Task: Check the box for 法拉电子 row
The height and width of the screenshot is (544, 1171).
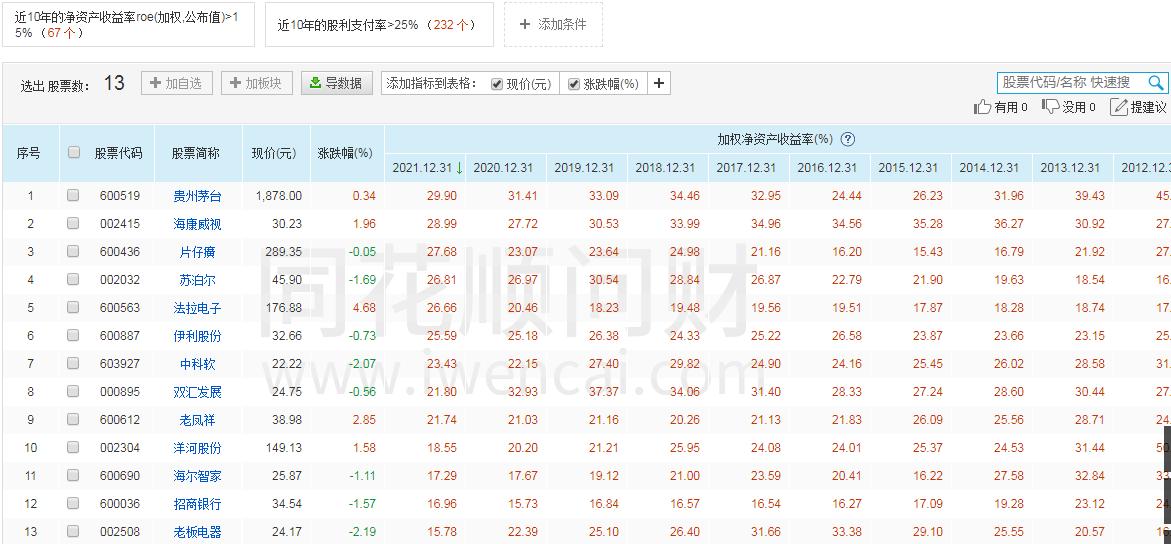Action: click(x=72, y=307)
